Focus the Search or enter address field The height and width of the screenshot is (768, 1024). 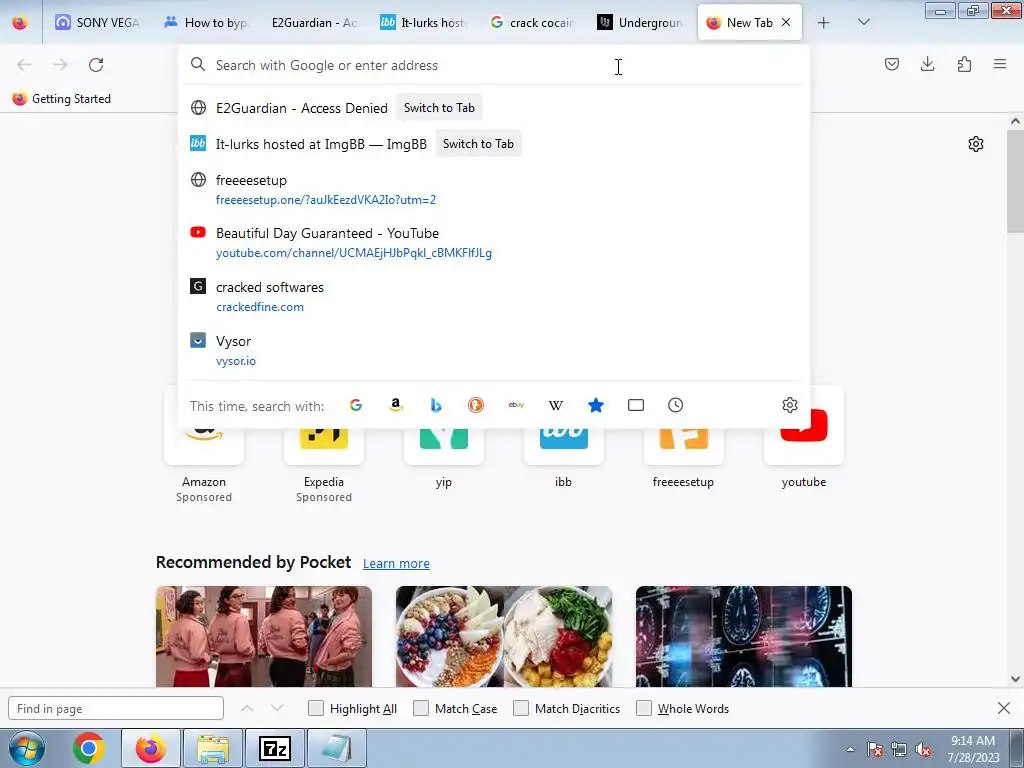[496, 65]
